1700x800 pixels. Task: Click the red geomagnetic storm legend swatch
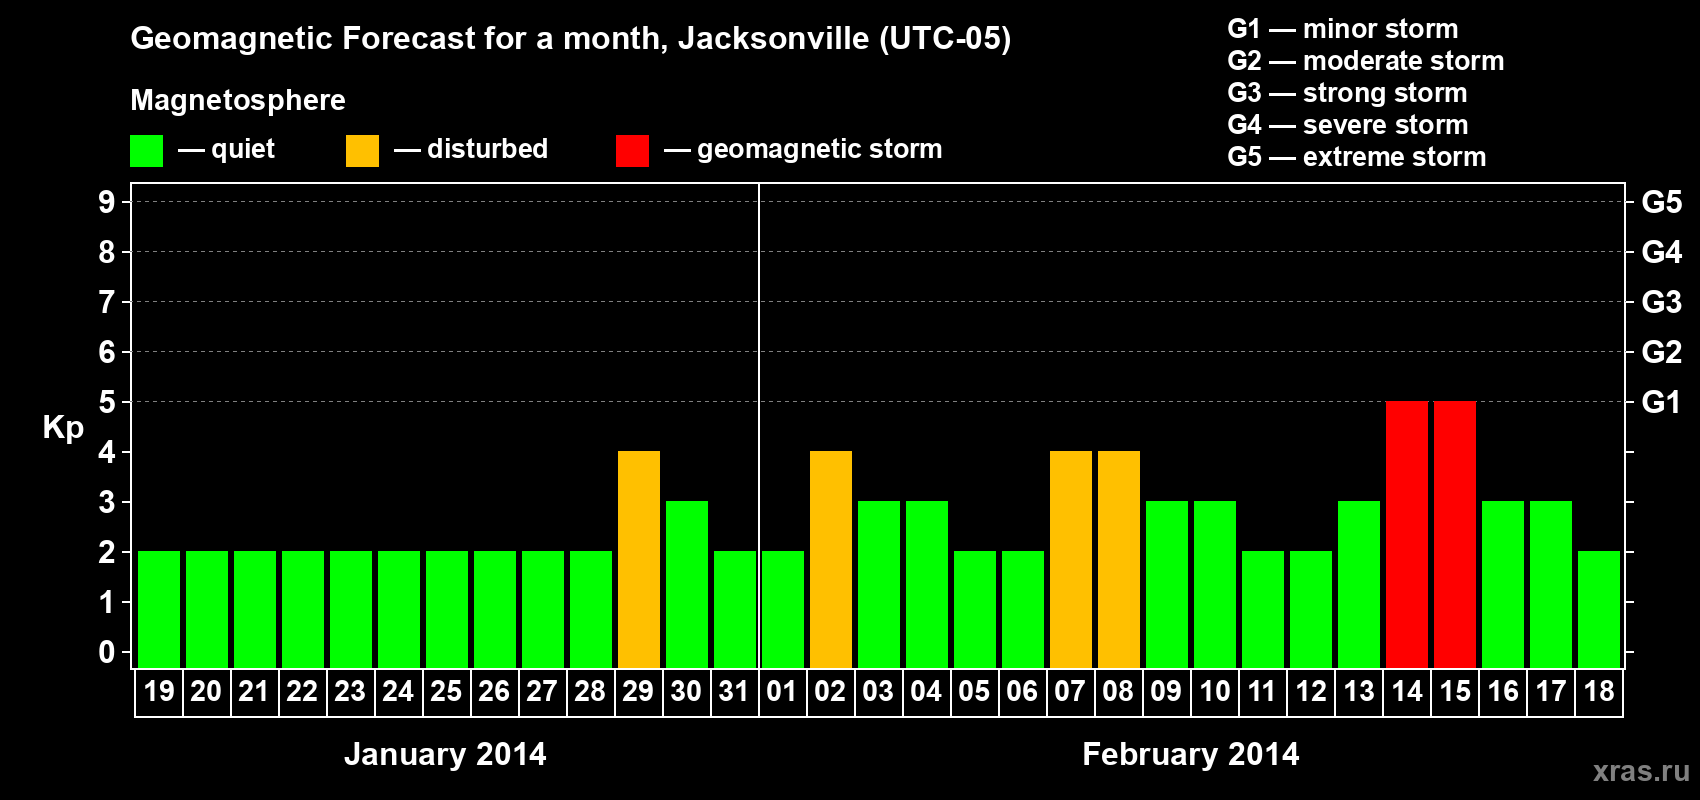pyautogui.click(x=632, y=151)
